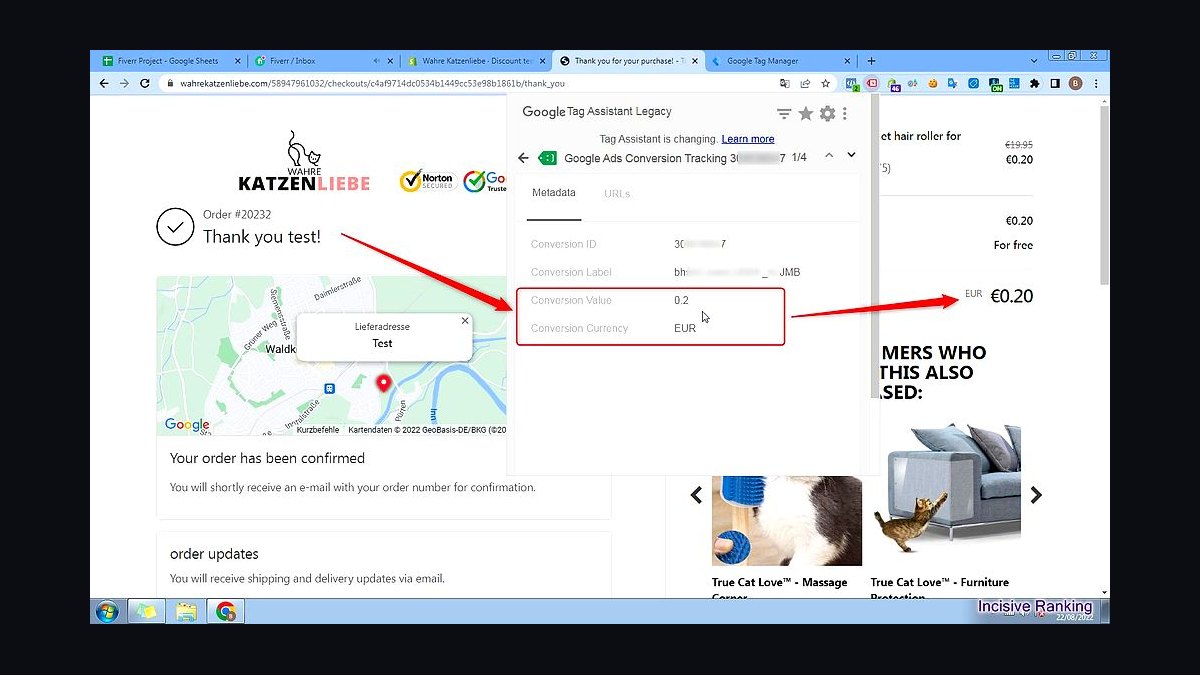Click the green tag icon beside Google Ads Conversion Tracking
This screenshot has height=675, width=1200.
[547, 158]
